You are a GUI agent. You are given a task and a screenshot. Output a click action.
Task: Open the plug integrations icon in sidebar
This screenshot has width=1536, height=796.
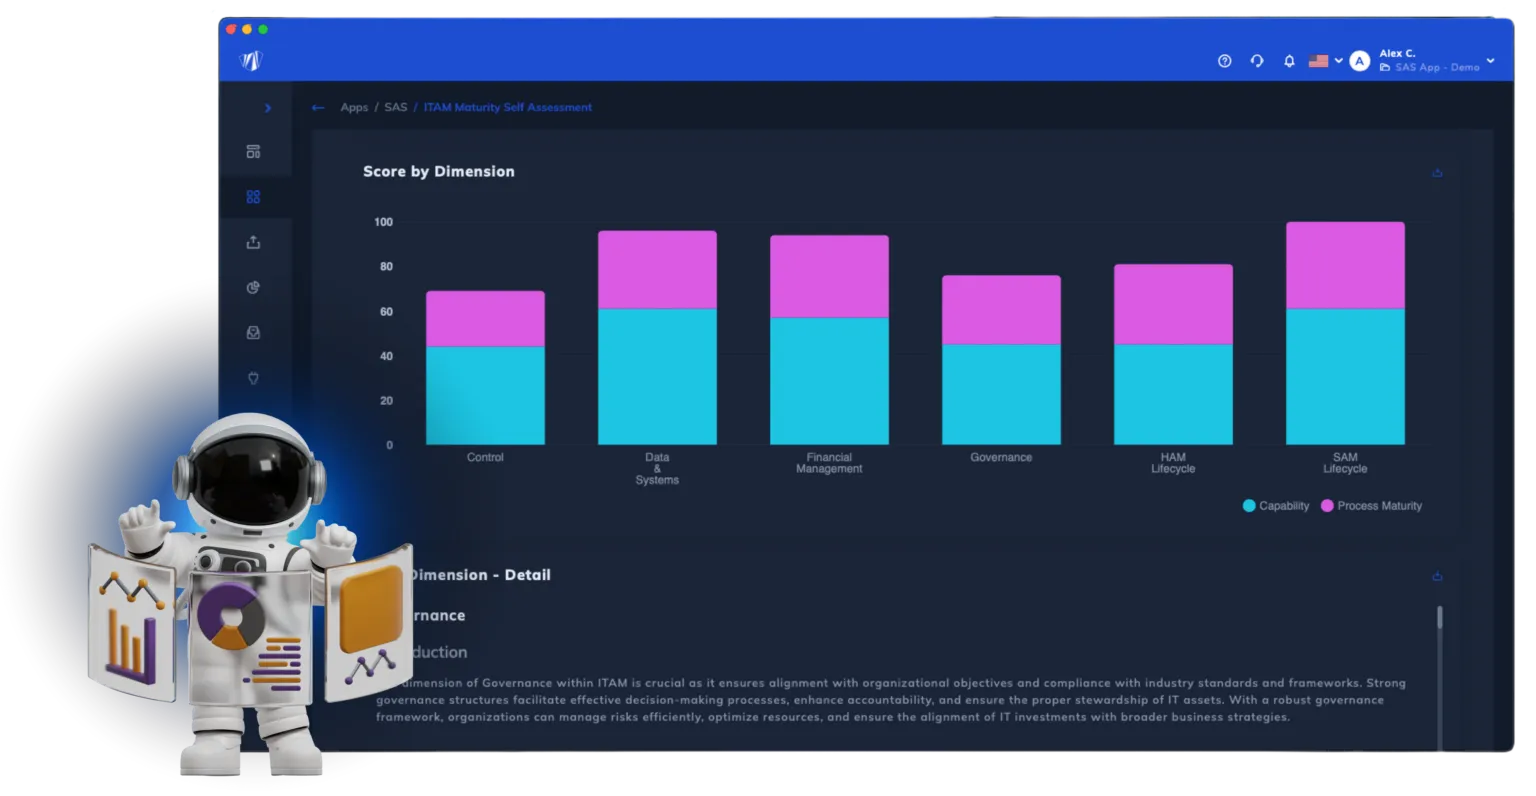point(253,378)
